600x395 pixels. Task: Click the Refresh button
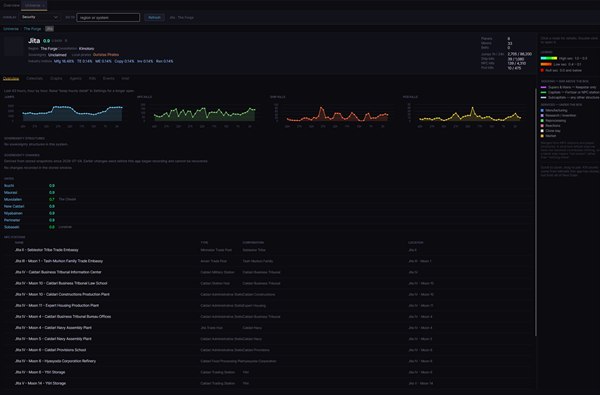(x=154, y=18)
